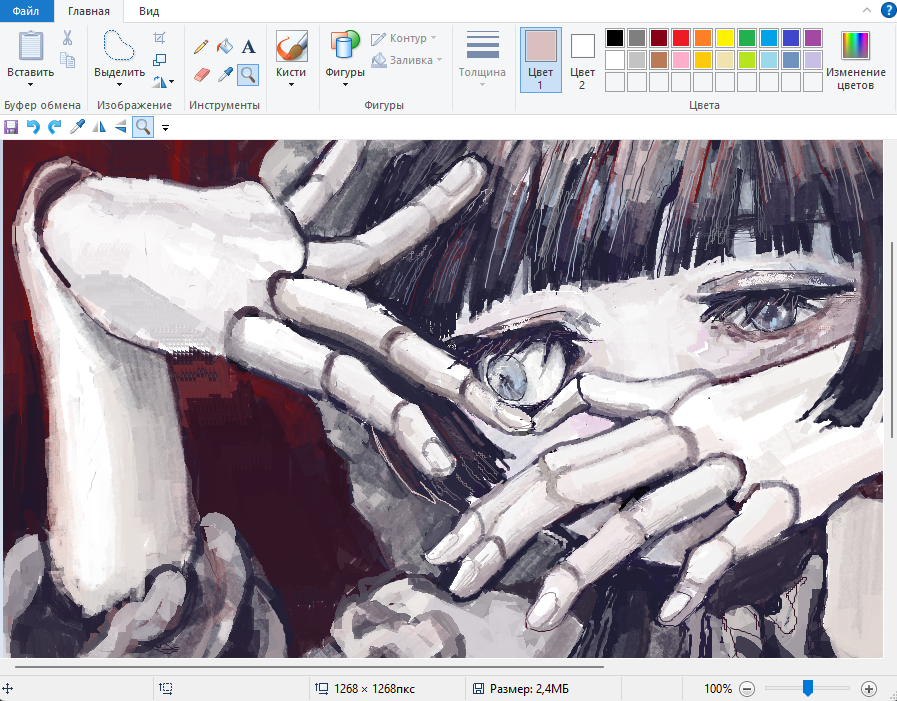The height and width of the screenshot is (701, 897).
Task: Open the Thickness (Толщина) dropdown
Action: pyautogui.click(x=482, y=60)
